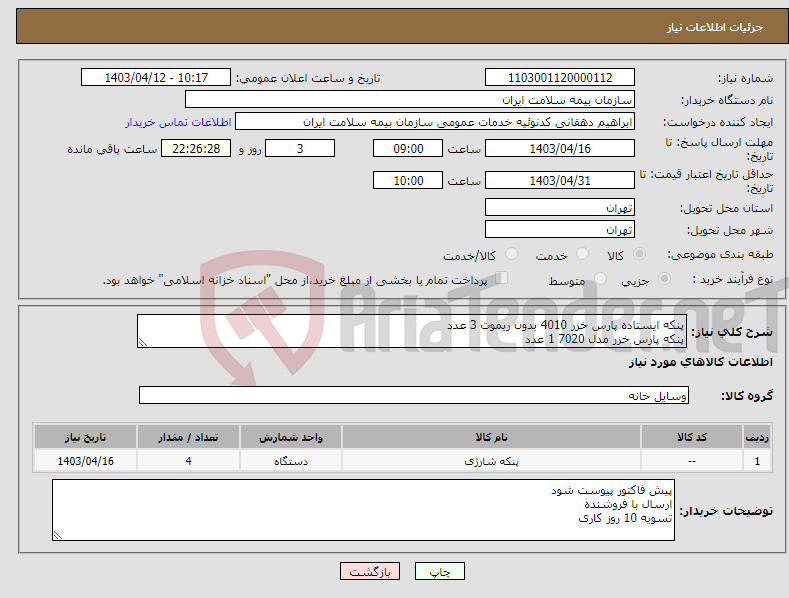Click the واحد شمارش column header

(x=291, y=437)
